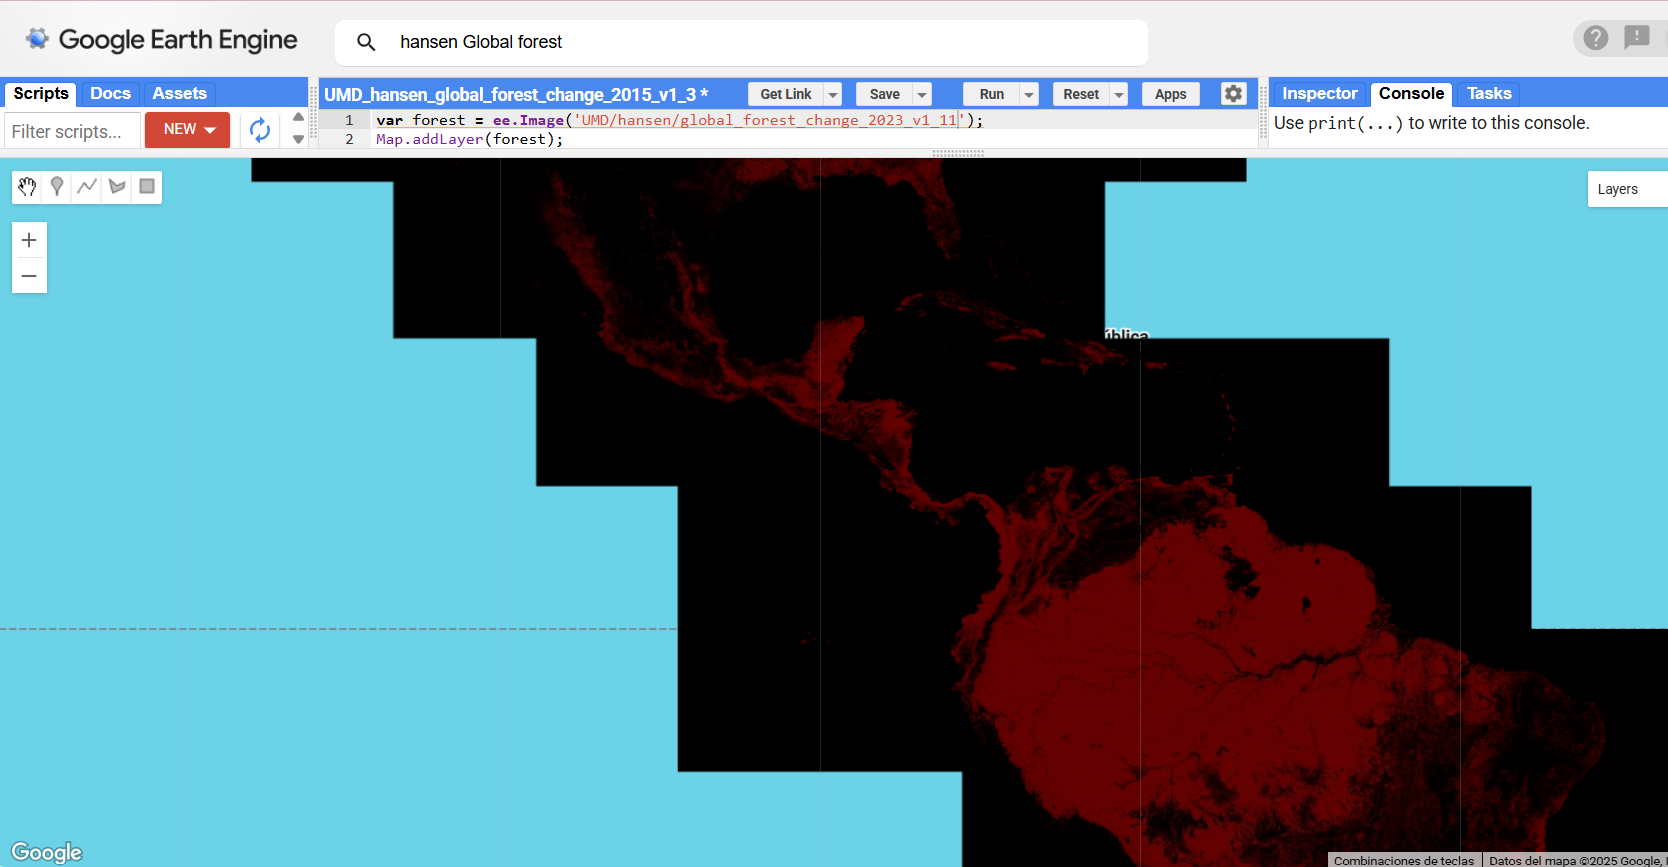Run the script
Screen dimensions: 1668x867
(991, 94)
